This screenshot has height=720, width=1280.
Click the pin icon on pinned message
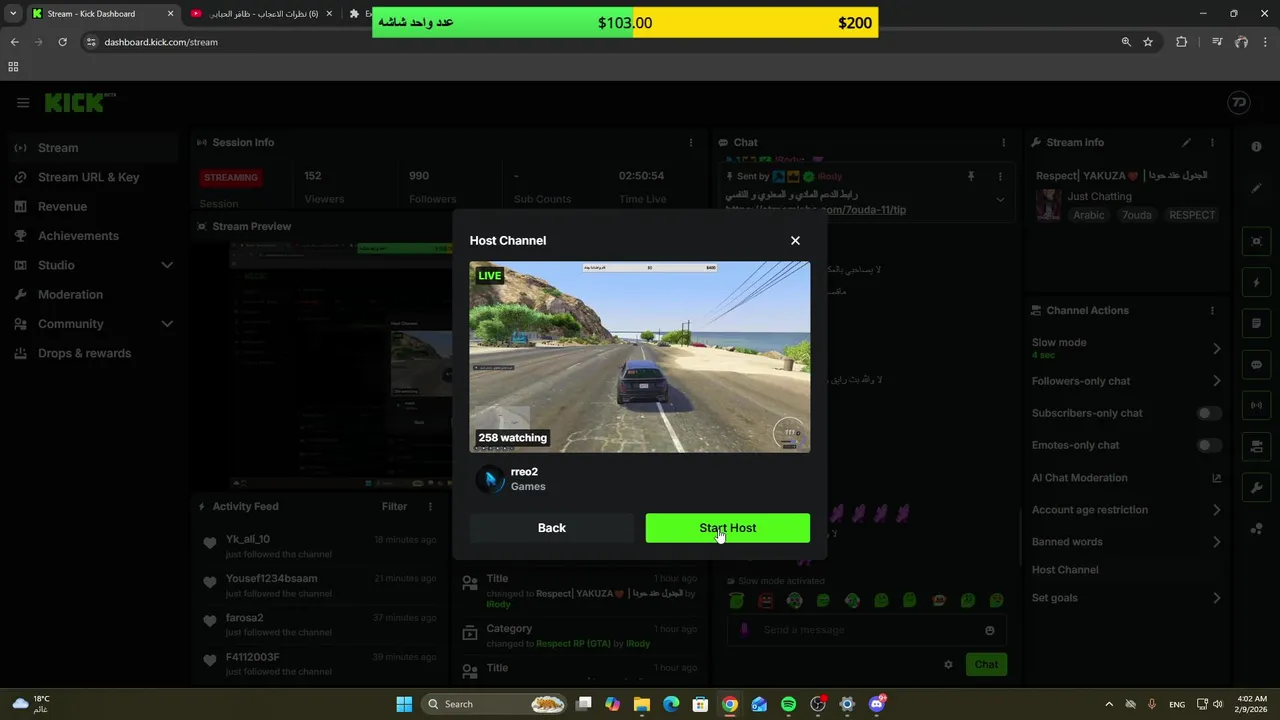tap(970, 177)
